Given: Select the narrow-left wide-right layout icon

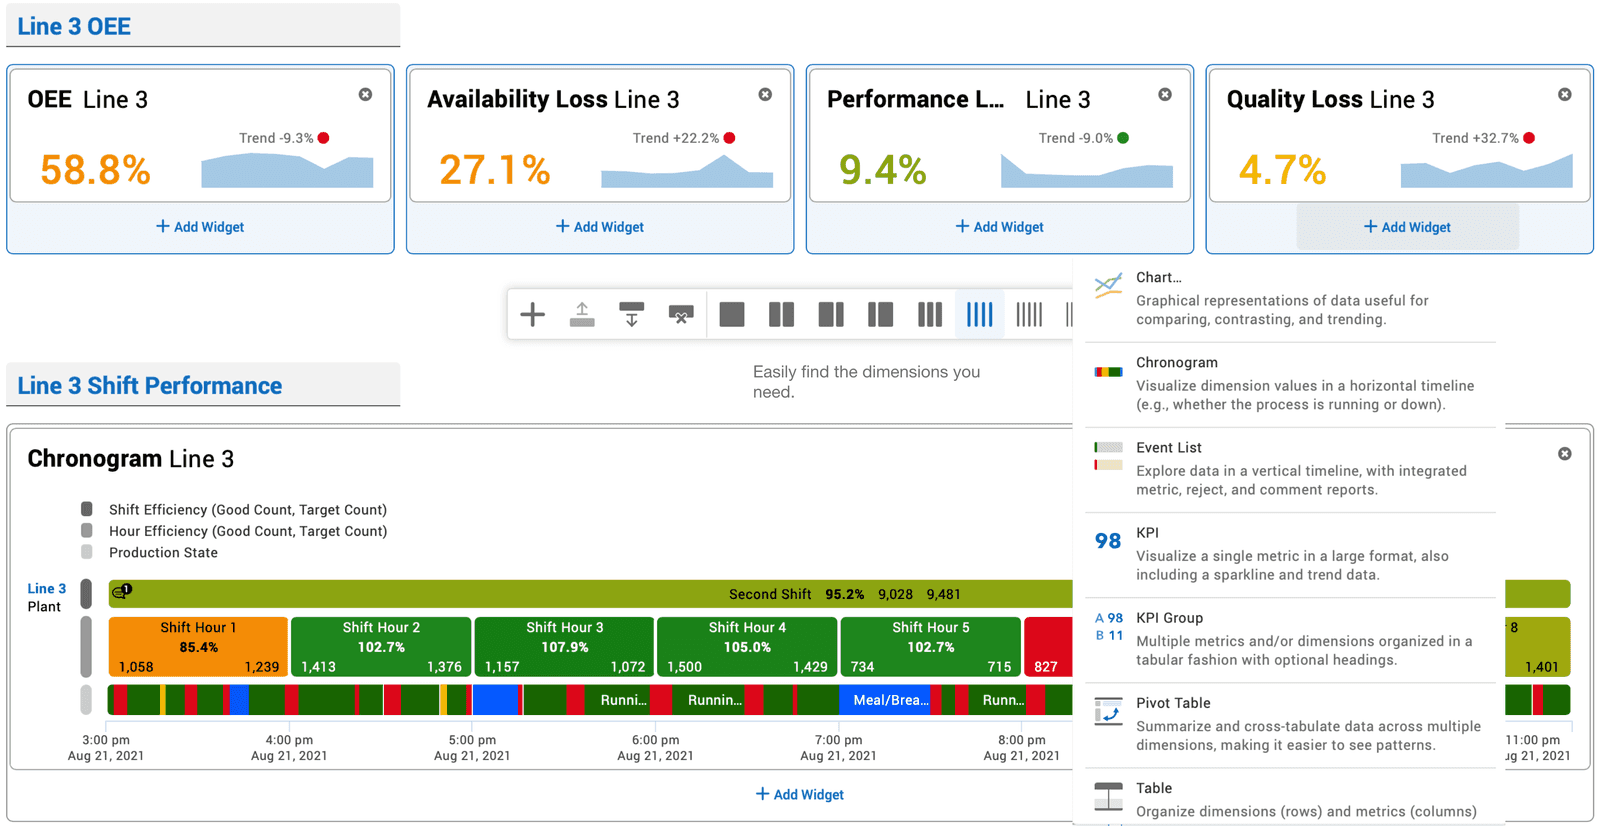Looking at the screenshot, I should (880, 315).
